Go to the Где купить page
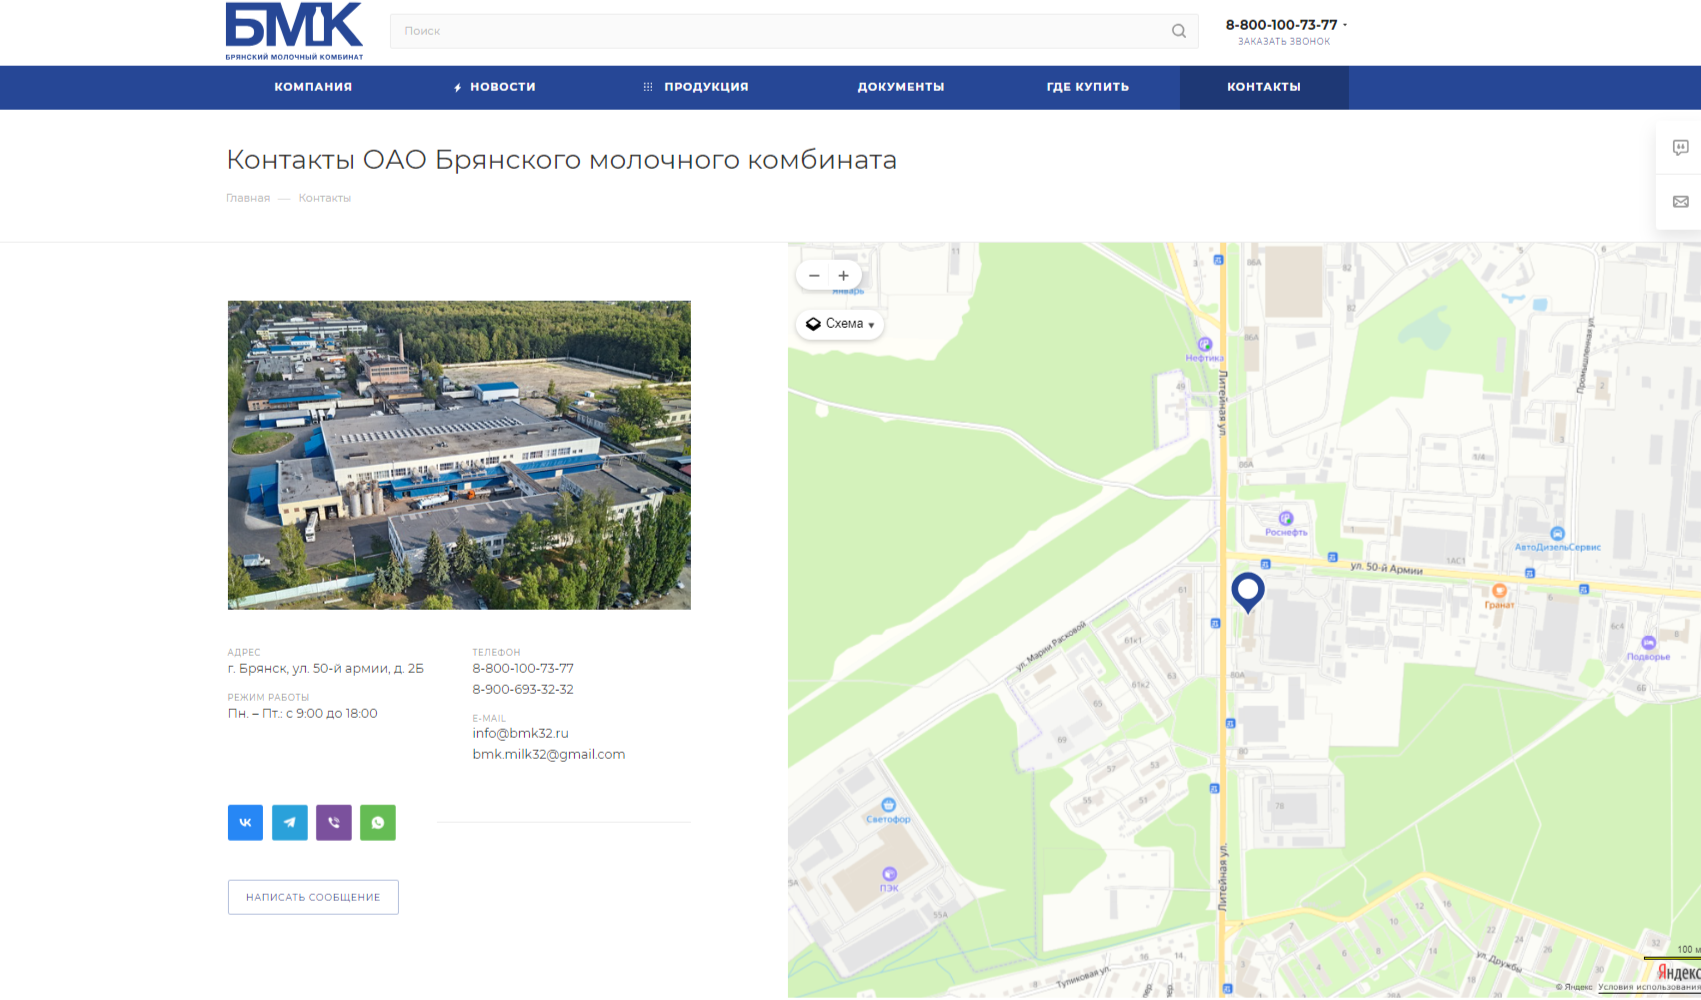Viewport: 1701px width, 1000px height. (1087, 87)
